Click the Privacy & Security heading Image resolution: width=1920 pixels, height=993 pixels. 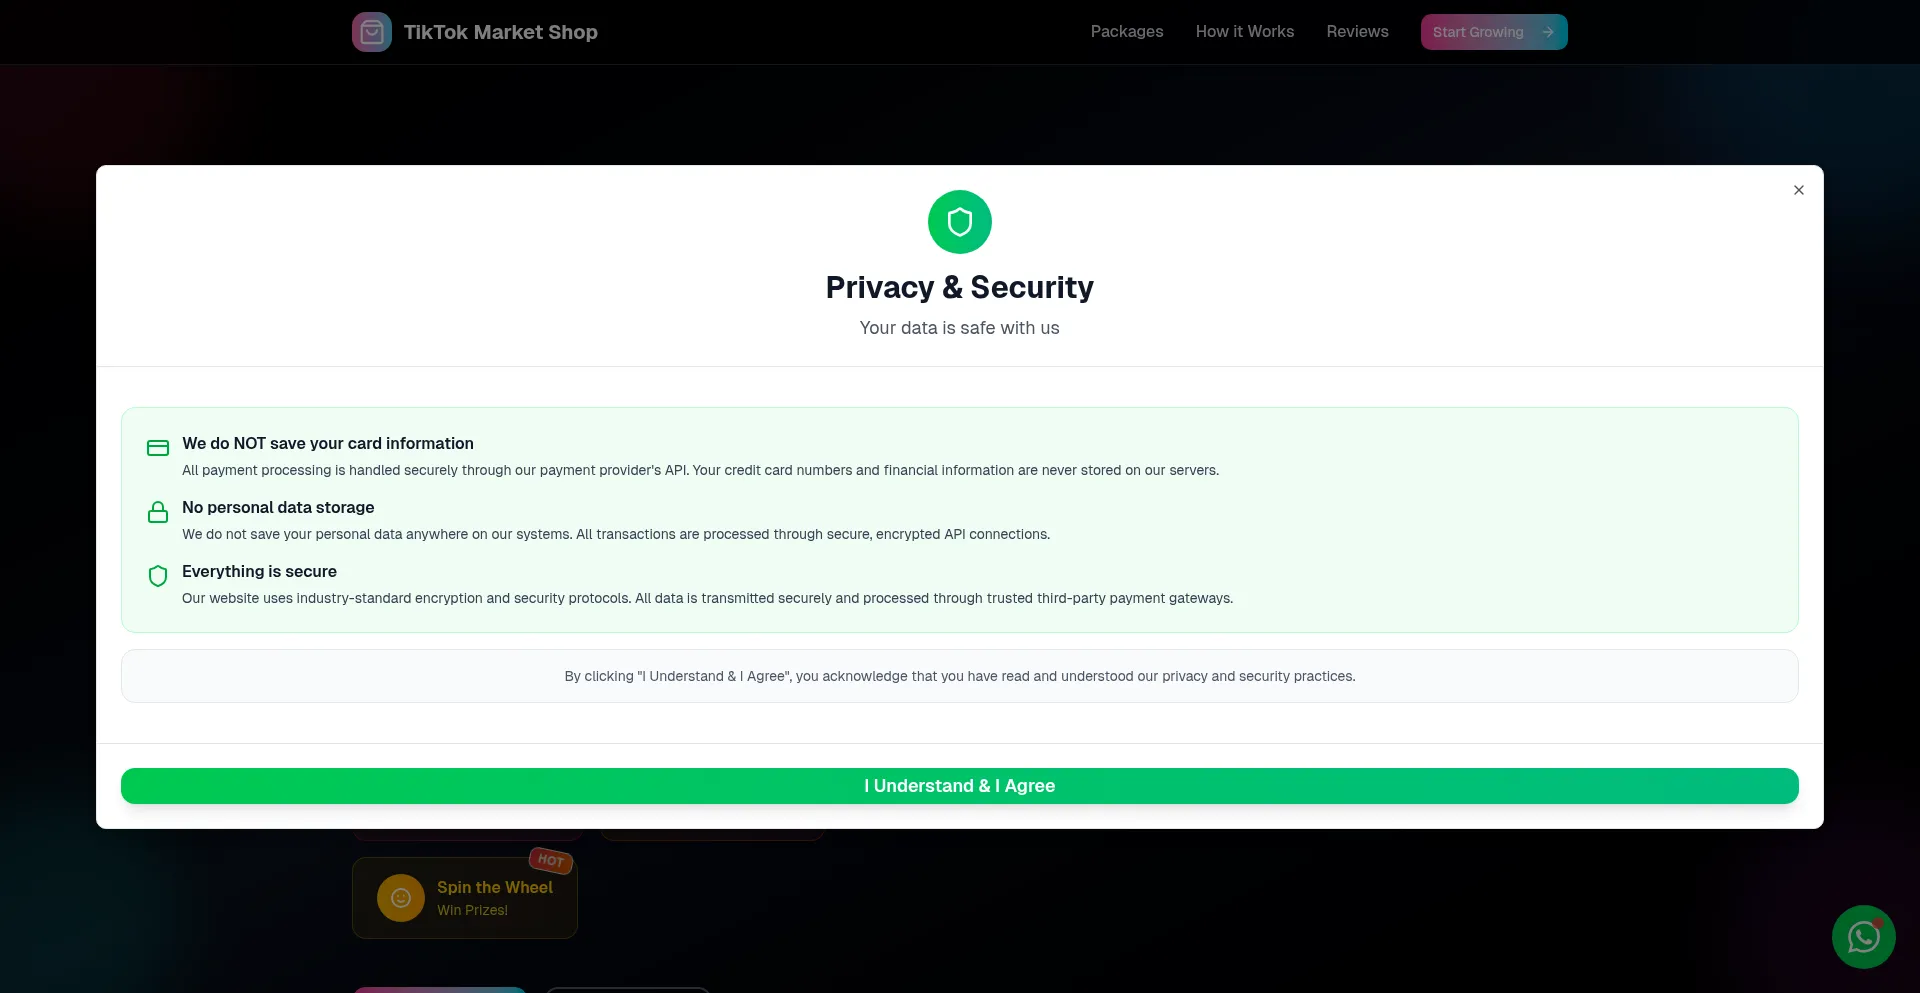point(960,288)
